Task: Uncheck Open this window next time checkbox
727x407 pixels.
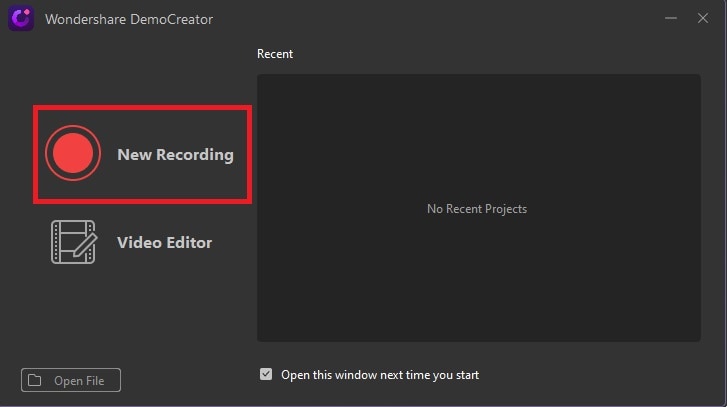Action: tap(266, 374)
